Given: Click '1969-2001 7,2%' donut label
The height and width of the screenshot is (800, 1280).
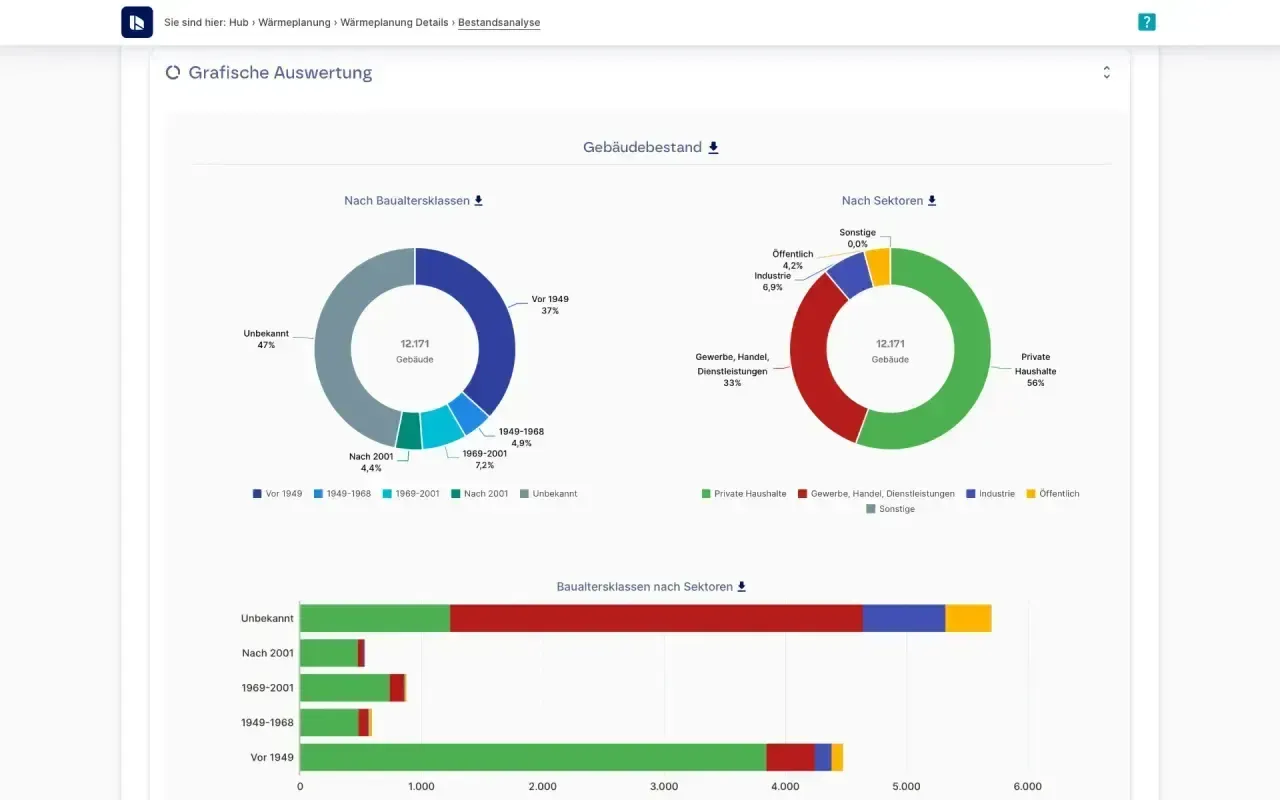Looking at the screenshot, I should click(484, 459).
